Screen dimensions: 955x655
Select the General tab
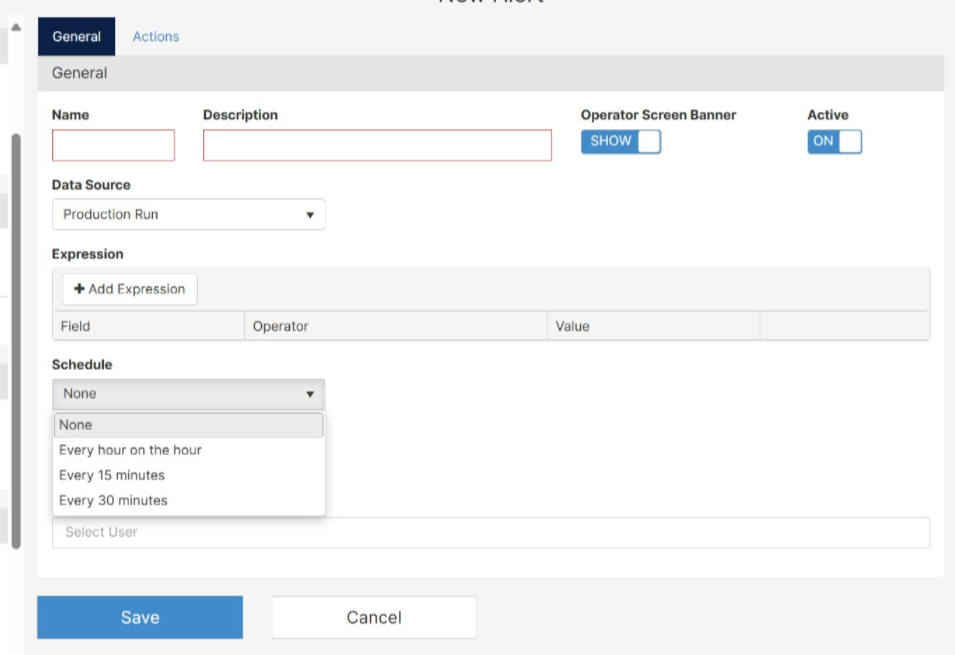point(76,37)
